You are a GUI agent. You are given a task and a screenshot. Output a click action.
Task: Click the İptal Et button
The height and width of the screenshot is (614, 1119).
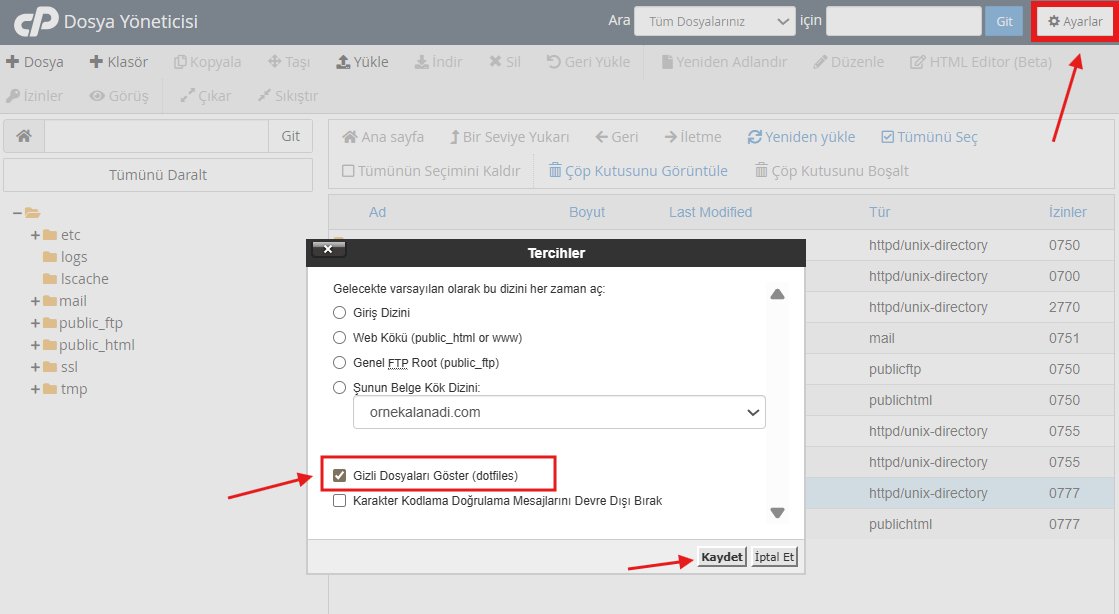775,557
